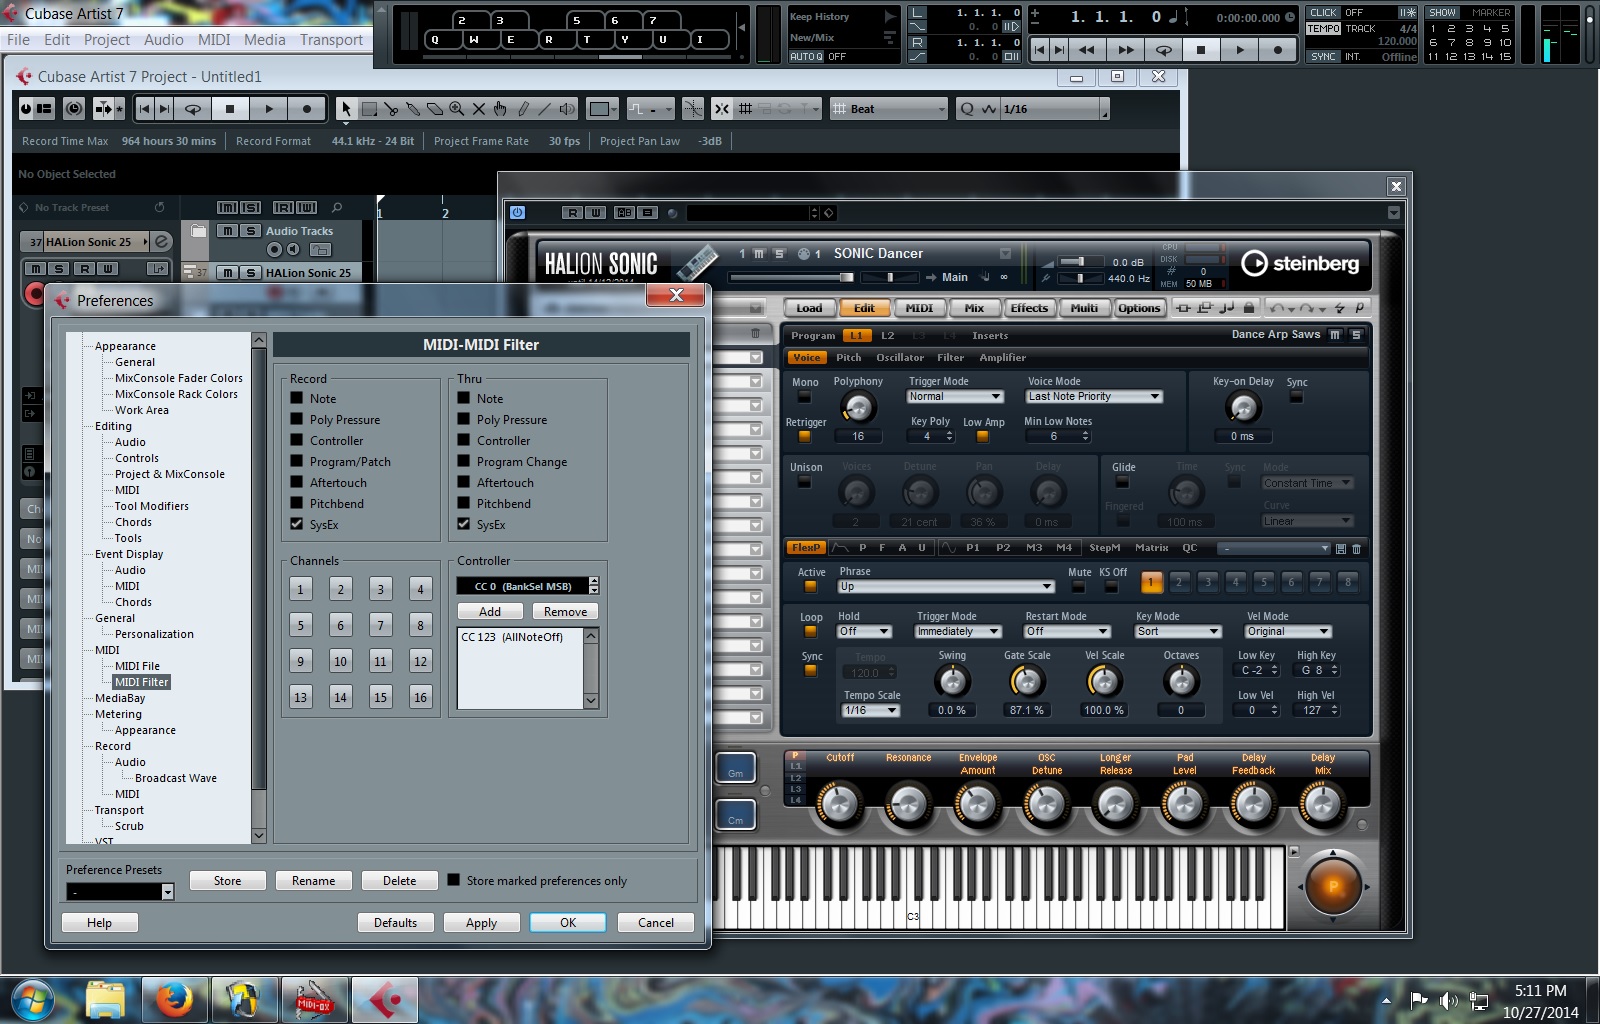Click the HALion lock icon

[x=1249, y=308]
